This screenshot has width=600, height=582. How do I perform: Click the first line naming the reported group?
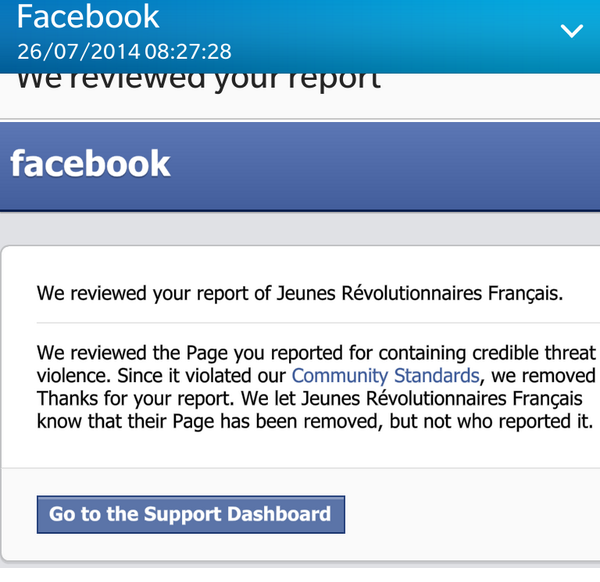[300, 294]
